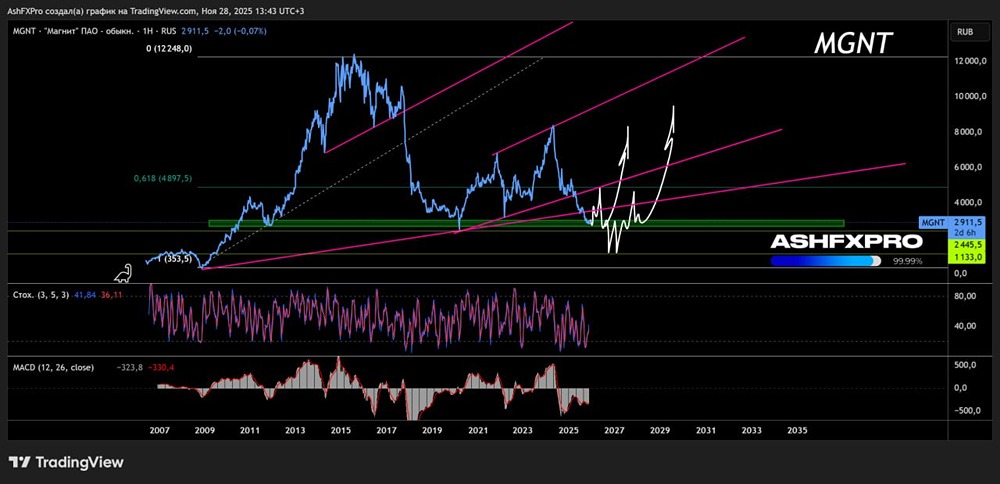Click the 2019 label on time axis
The image size is (1000, 484).
coord(432,430)
